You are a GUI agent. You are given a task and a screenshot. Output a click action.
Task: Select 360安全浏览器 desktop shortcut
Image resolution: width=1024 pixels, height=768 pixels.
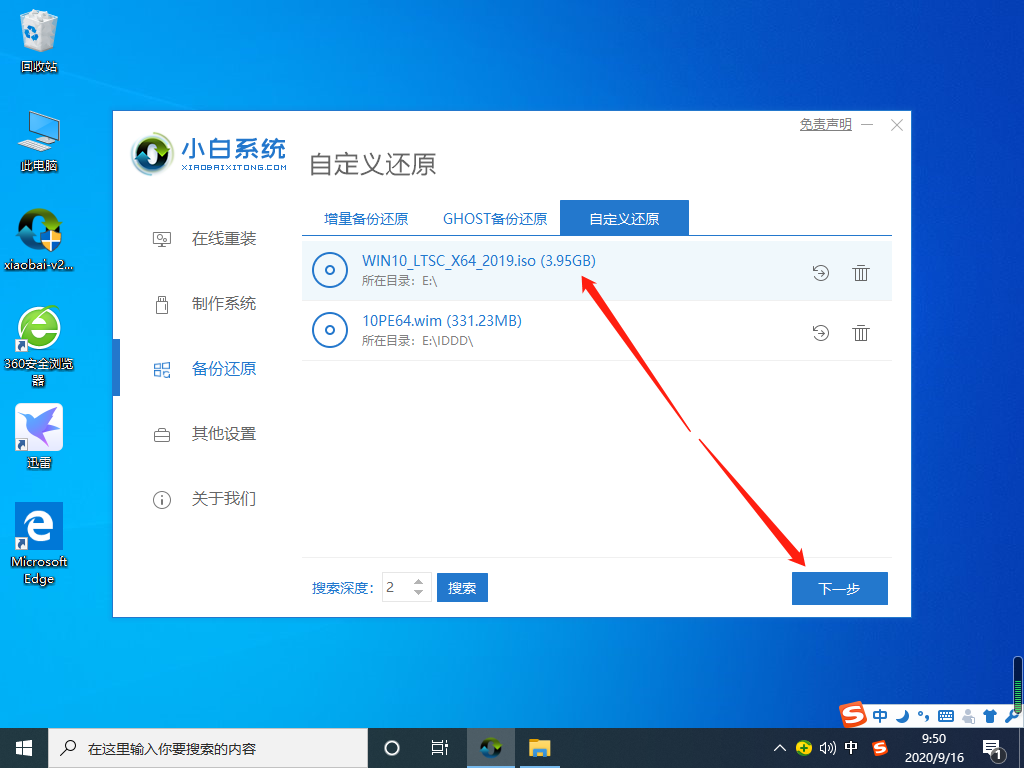(39, 346)
